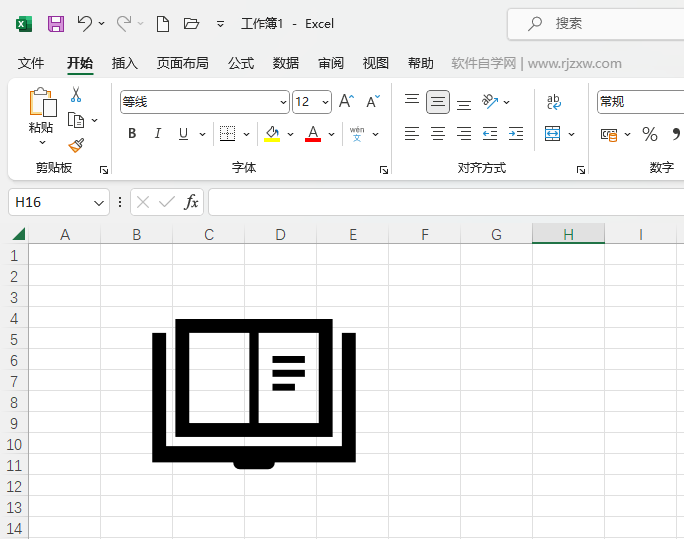Toggle Wrap Text ab icon
Screen dimensions: 684x539
click(x=554, y=102)
